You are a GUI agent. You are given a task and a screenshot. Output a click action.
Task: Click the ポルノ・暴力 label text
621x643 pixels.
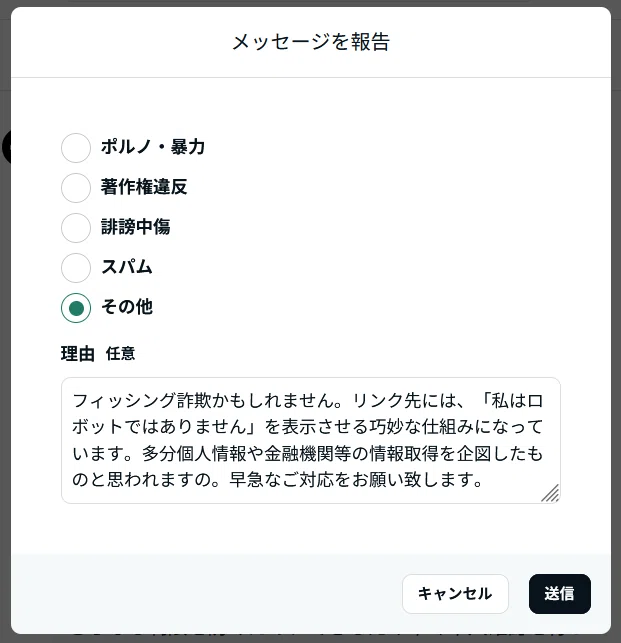(153, 147)
